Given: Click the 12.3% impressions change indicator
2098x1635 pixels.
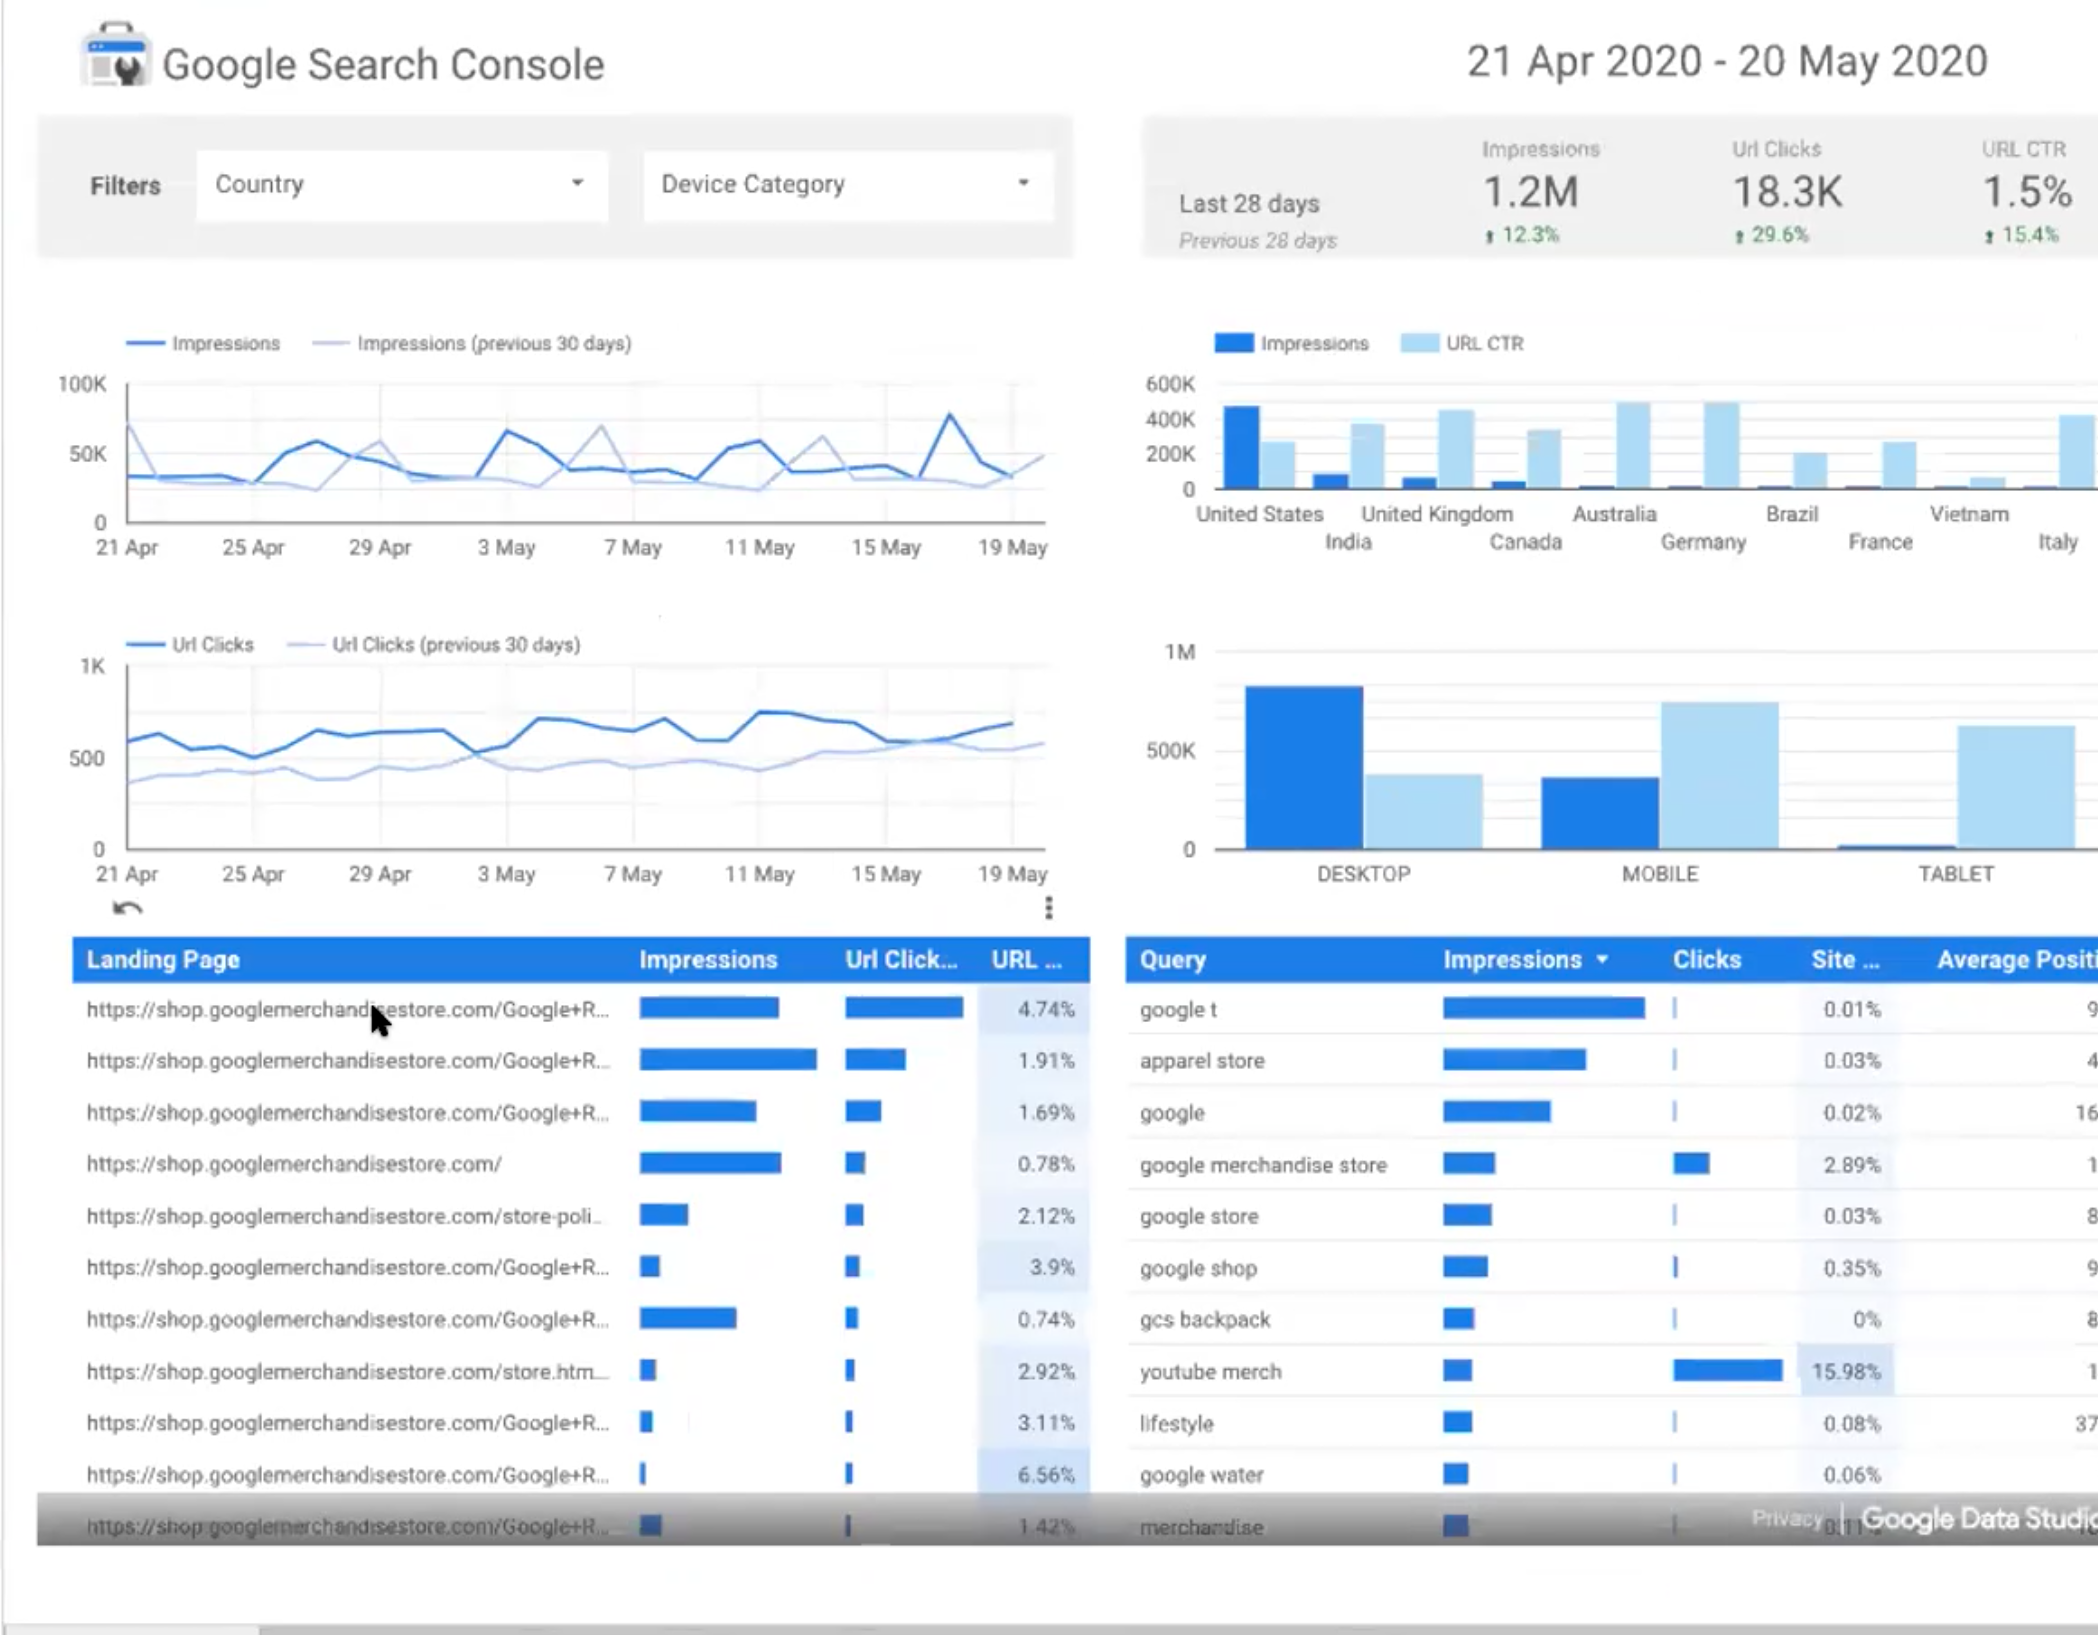Looking at the screenshot, I should click(1522, 235).
